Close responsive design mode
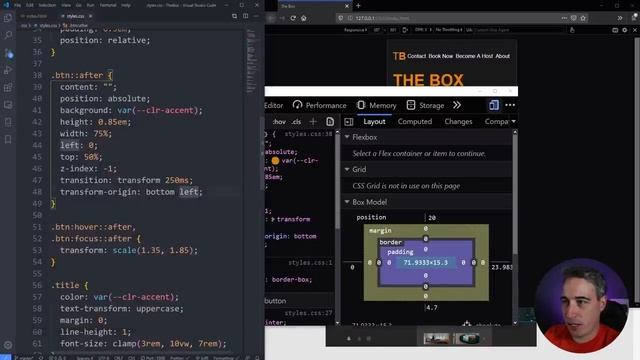Screen dimensions: 640x360 click(635, 30)
